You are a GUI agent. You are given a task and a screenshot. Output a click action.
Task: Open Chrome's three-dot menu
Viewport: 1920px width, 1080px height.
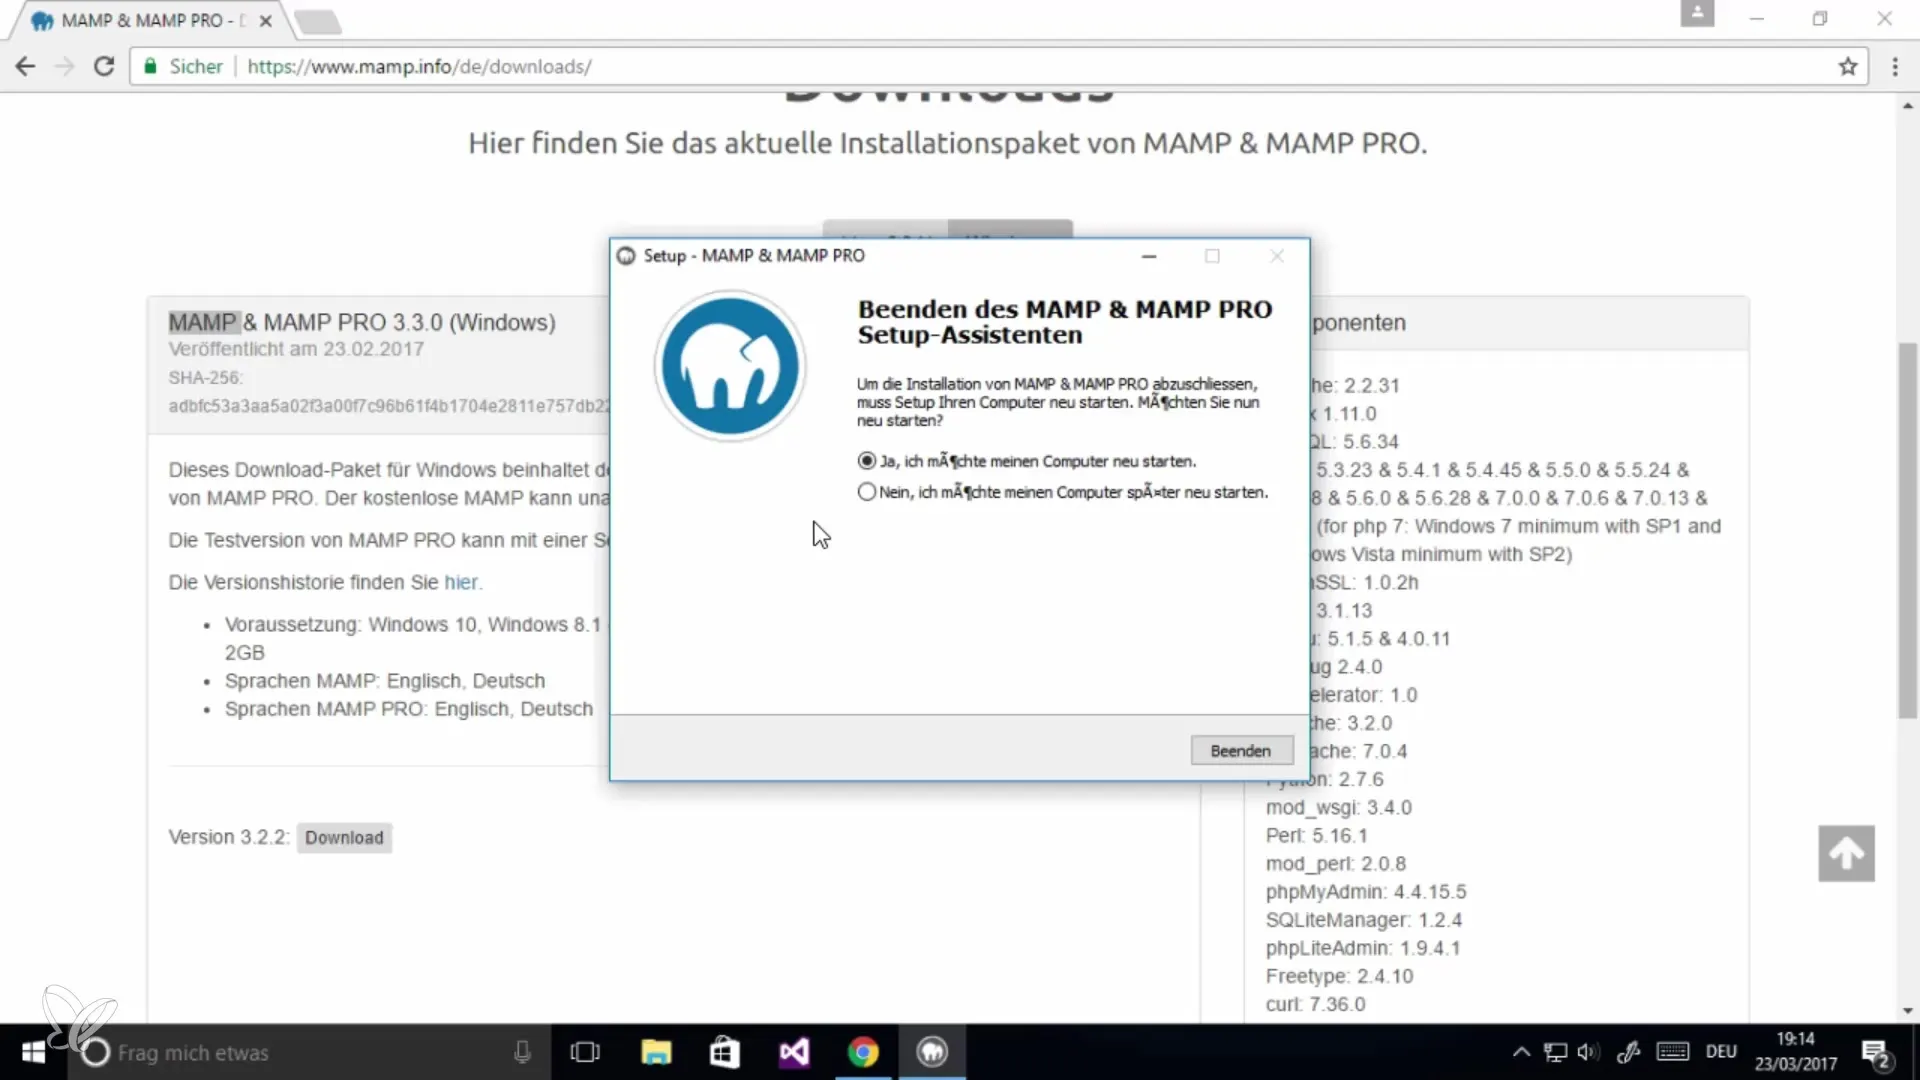(x=1895, y=66)
